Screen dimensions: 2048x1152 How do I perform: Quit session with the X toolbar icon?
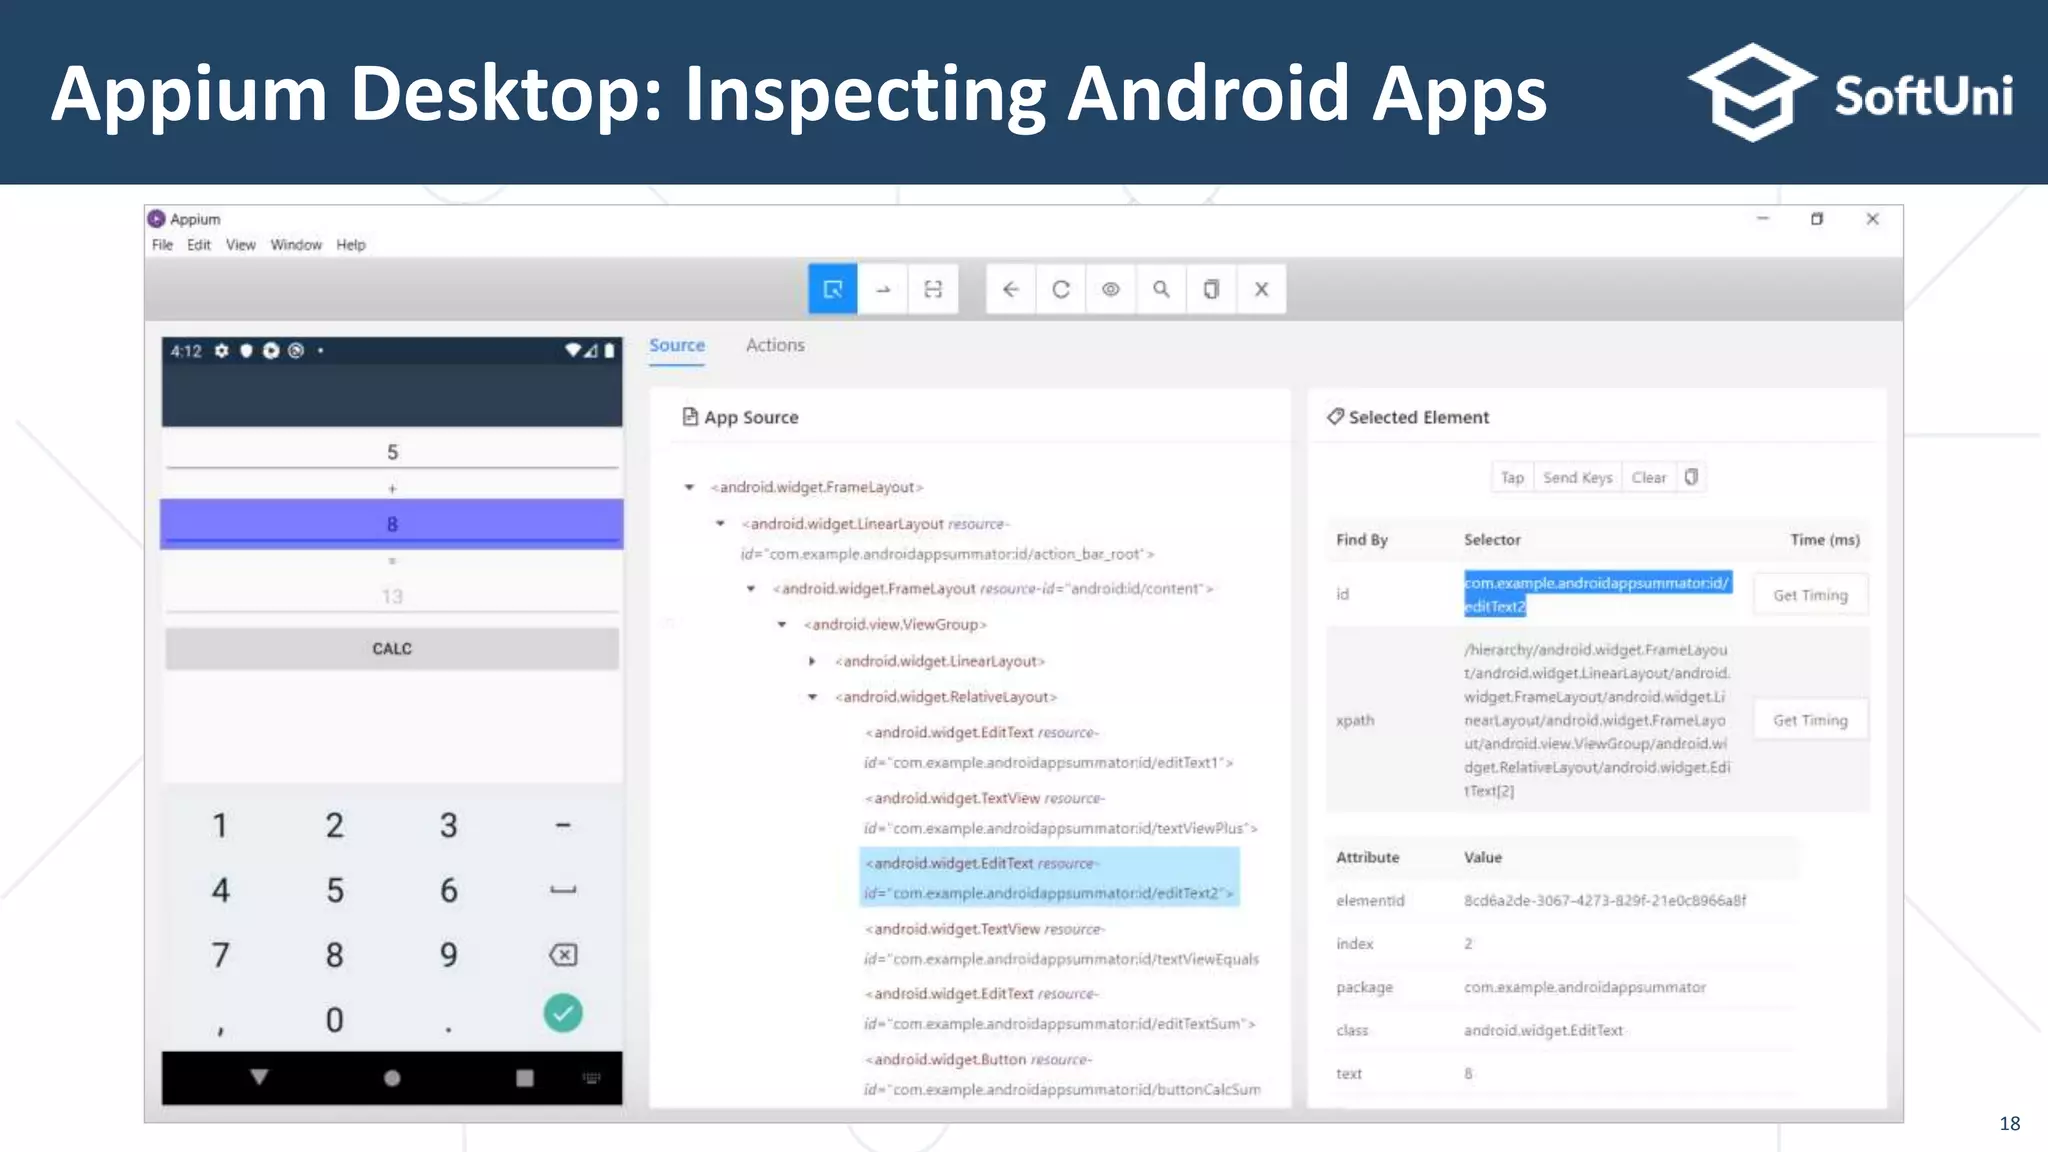coord(1261,289)
